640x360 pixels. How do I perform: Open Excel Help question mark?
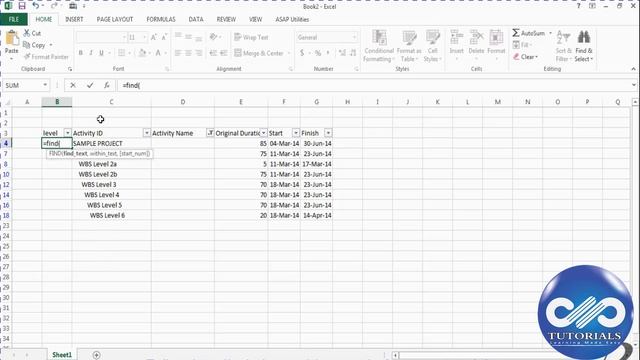(578, 6)
